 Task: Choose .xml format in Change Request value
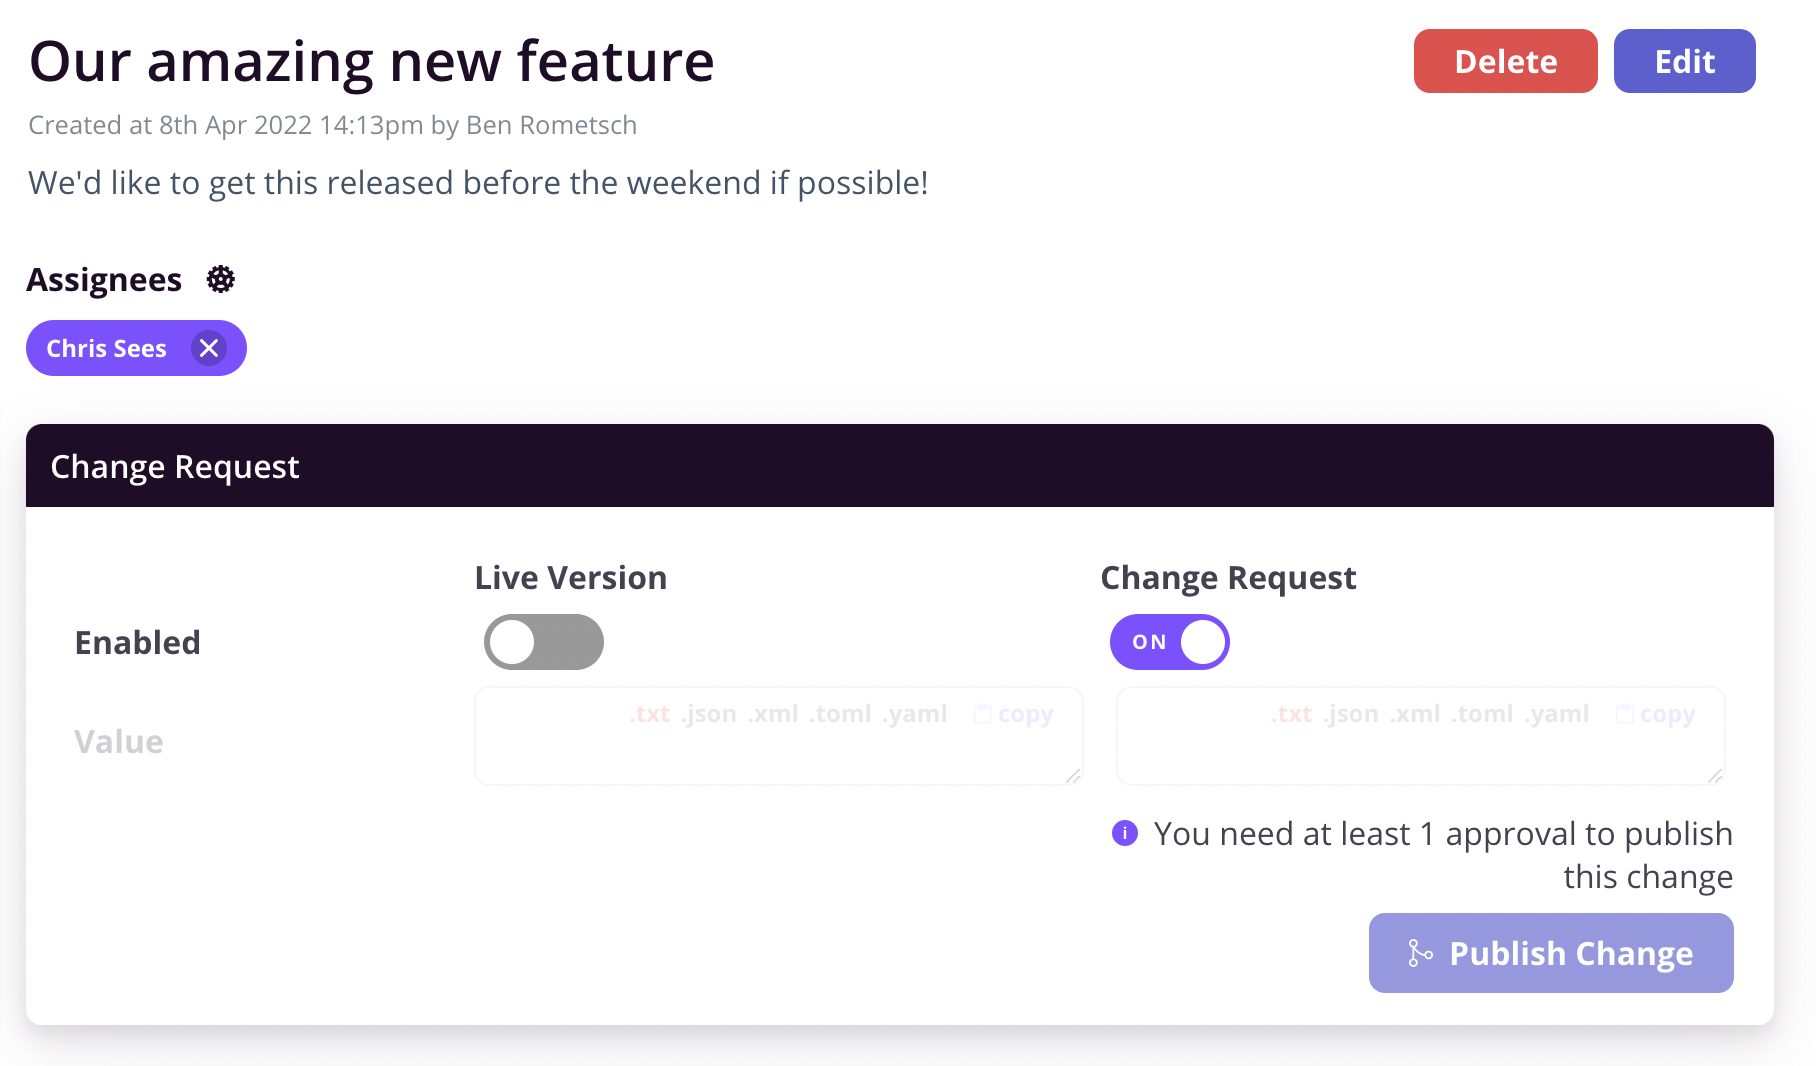pyautogui.click(x=1414, y=714)
